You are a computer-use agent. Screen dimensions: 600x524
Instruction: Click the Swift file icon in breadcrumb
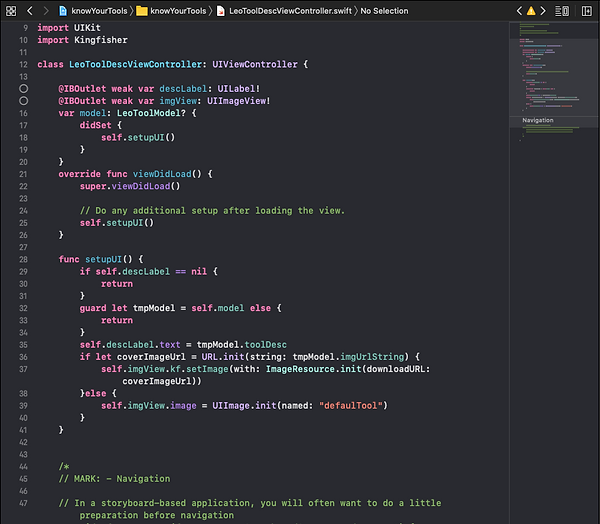point(221,11)
